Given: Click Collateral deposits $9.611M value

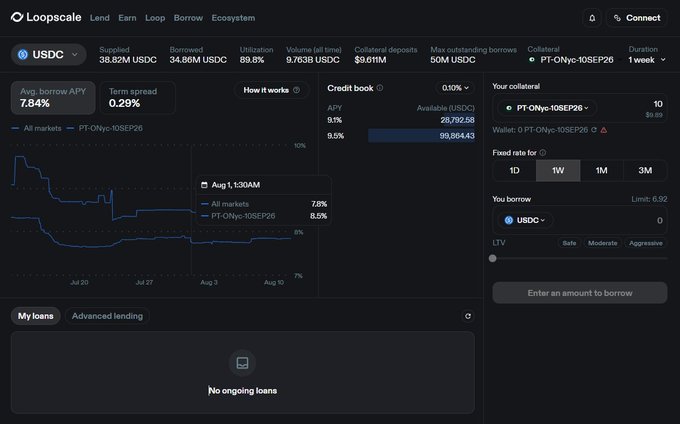Looking at the screenshot, I should 370,60.
